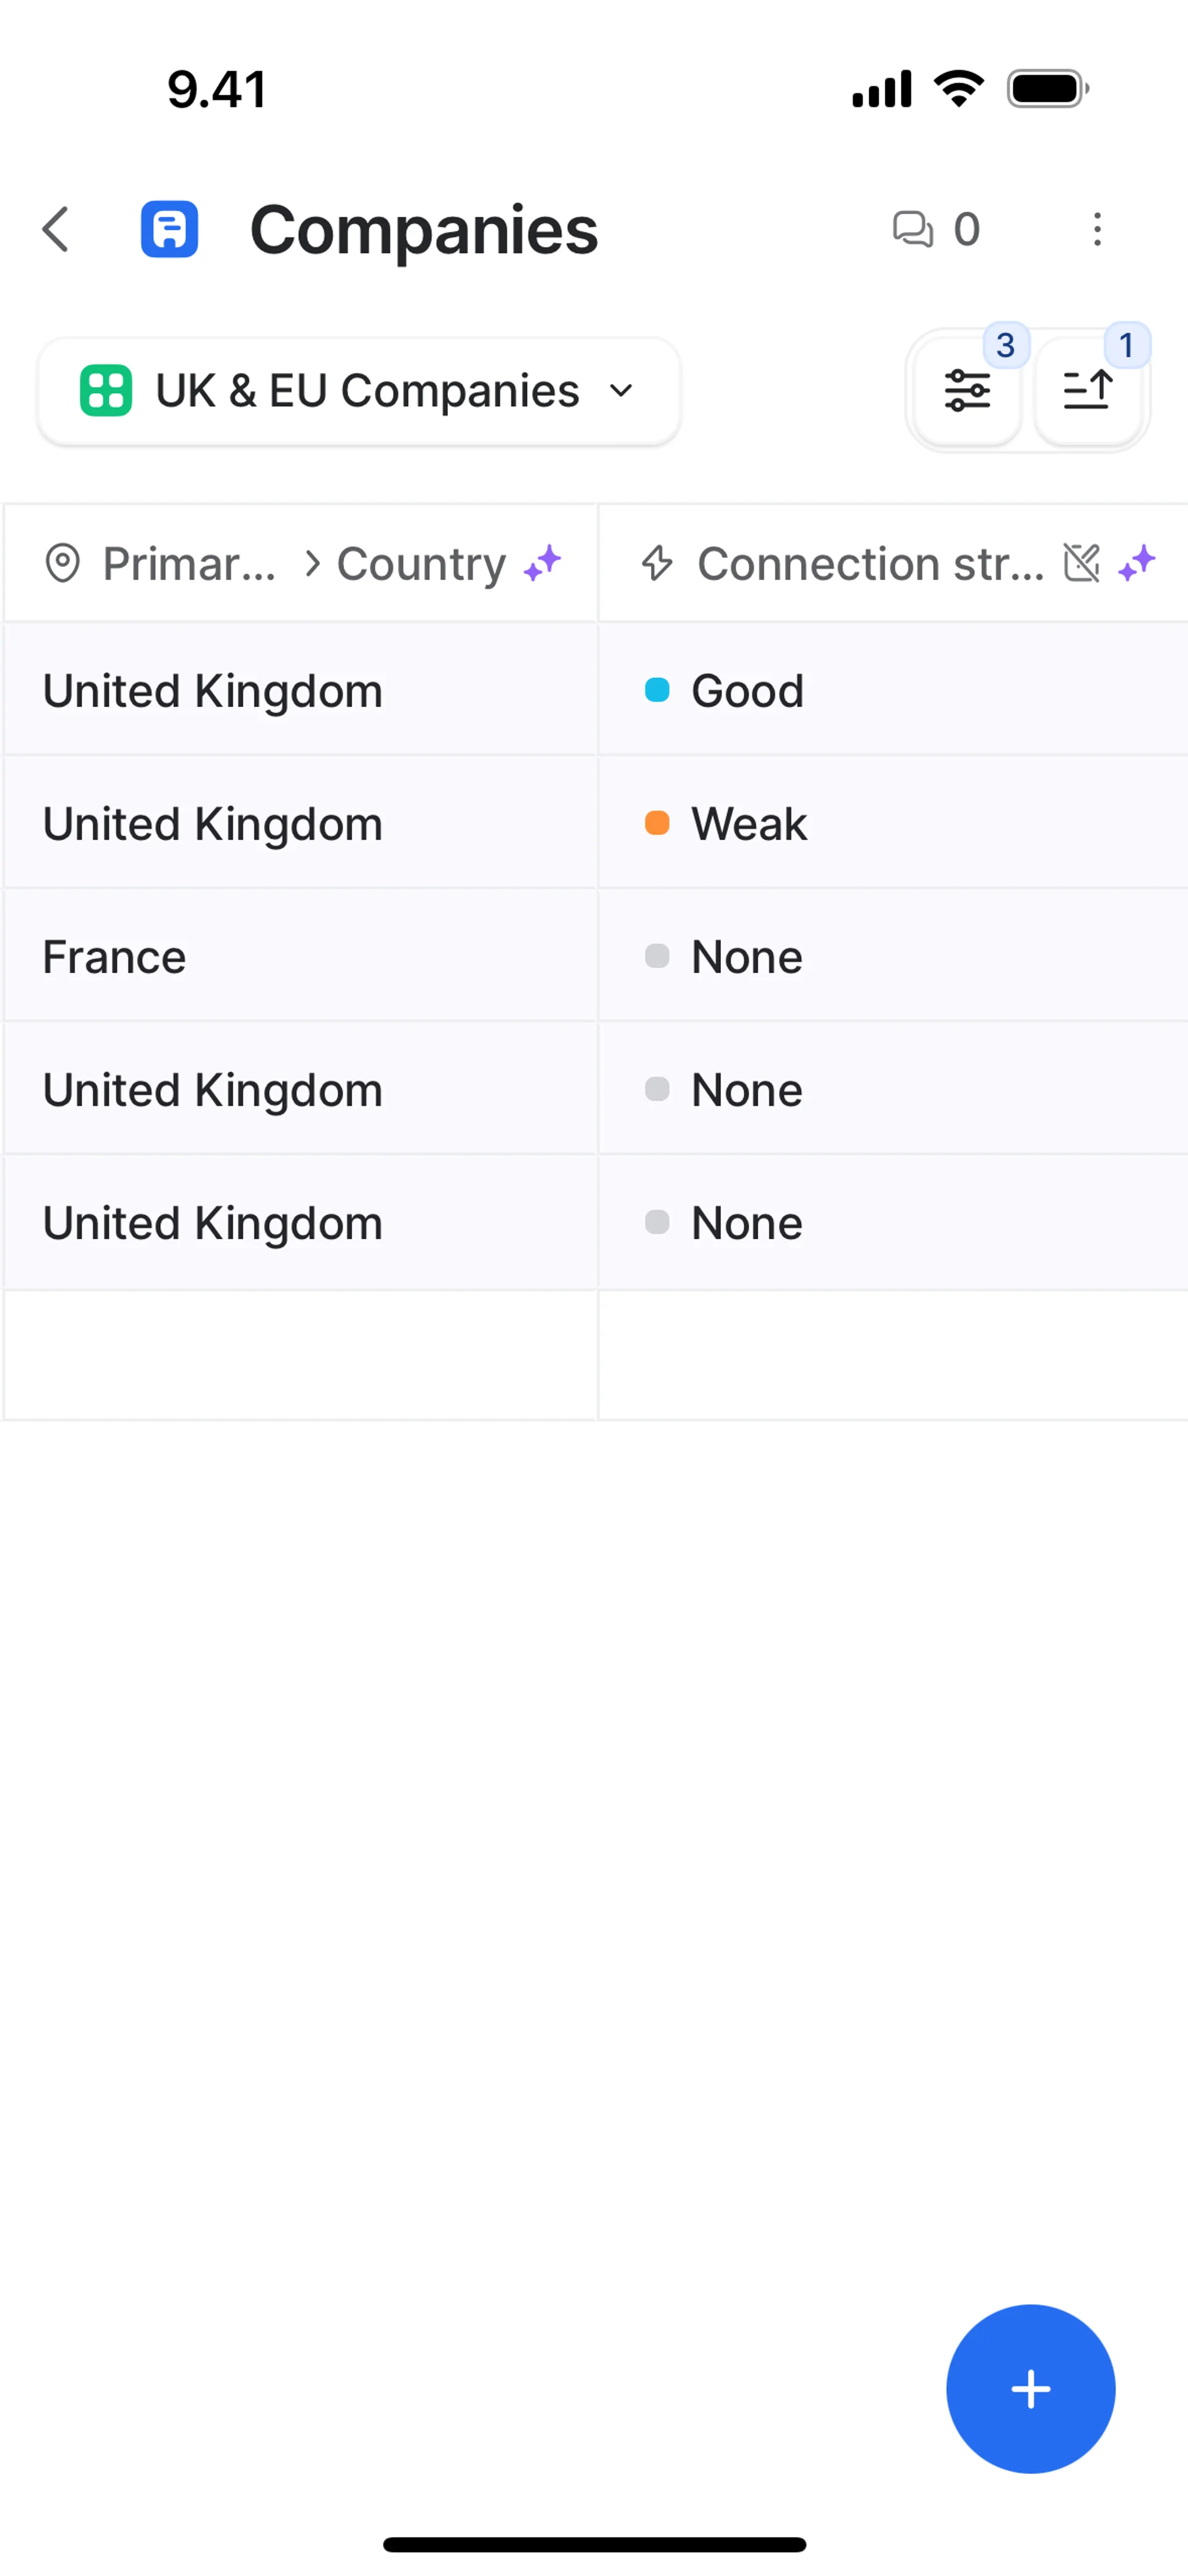Image resolution: width=1188 pixels, height=2576 pixels.
Task: Tap the blue Companies object icon
Action: (x=169, y=230)
